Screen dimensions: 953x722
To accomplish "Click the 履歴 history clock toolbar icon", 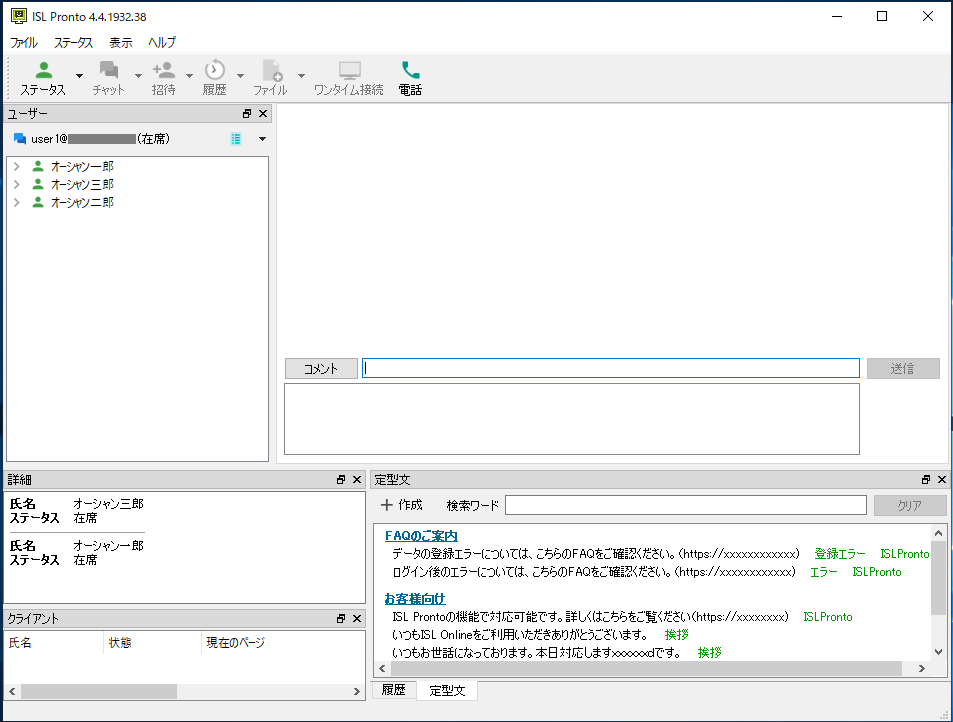I will (x=215, y=70).
